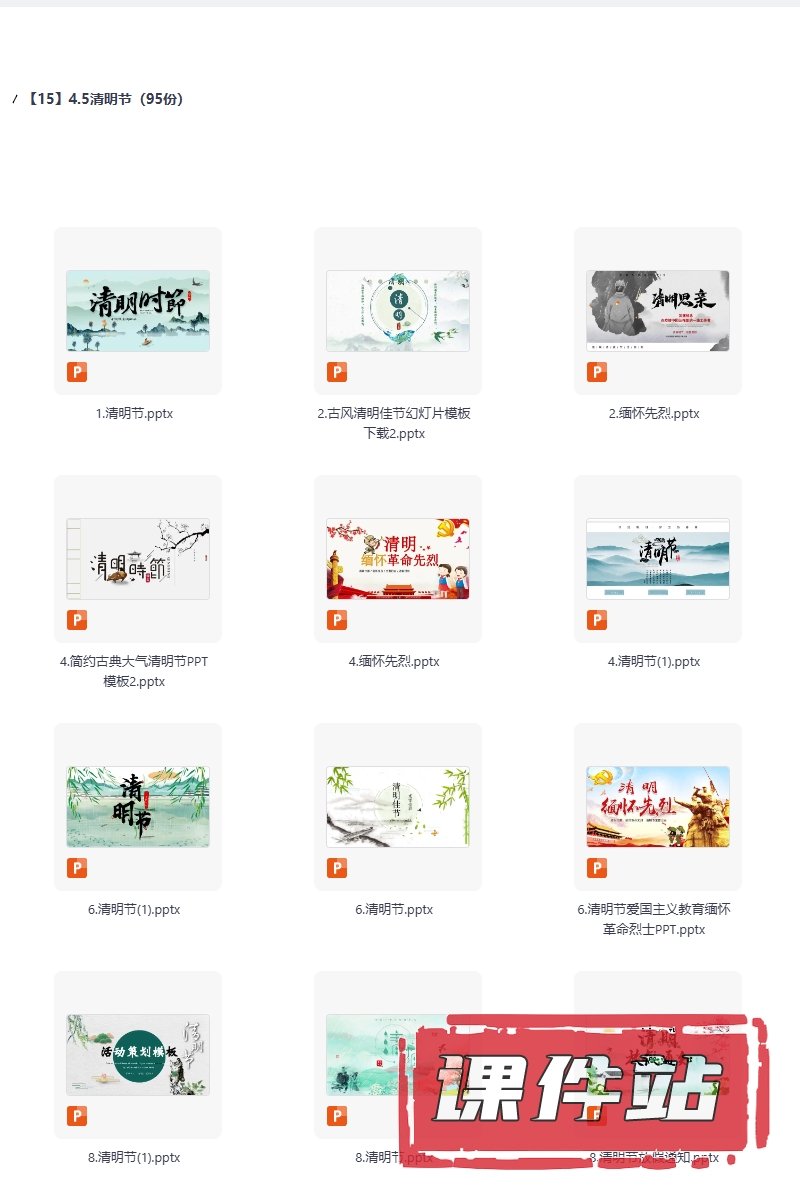800x1200 pixels.
Task: Open the 活动策划模板 green circle thumbnail
Action: click(138, 1054)
